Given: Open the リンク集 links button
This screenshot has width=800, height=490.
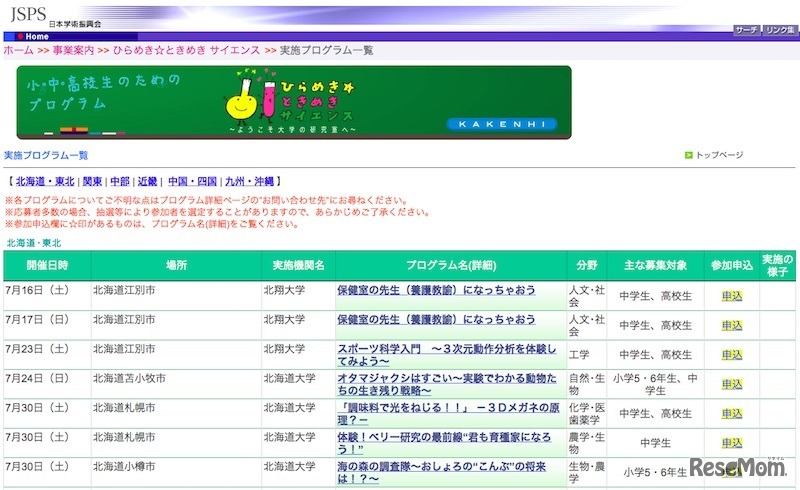Looking at the screenshot, I should pos(779,30).
